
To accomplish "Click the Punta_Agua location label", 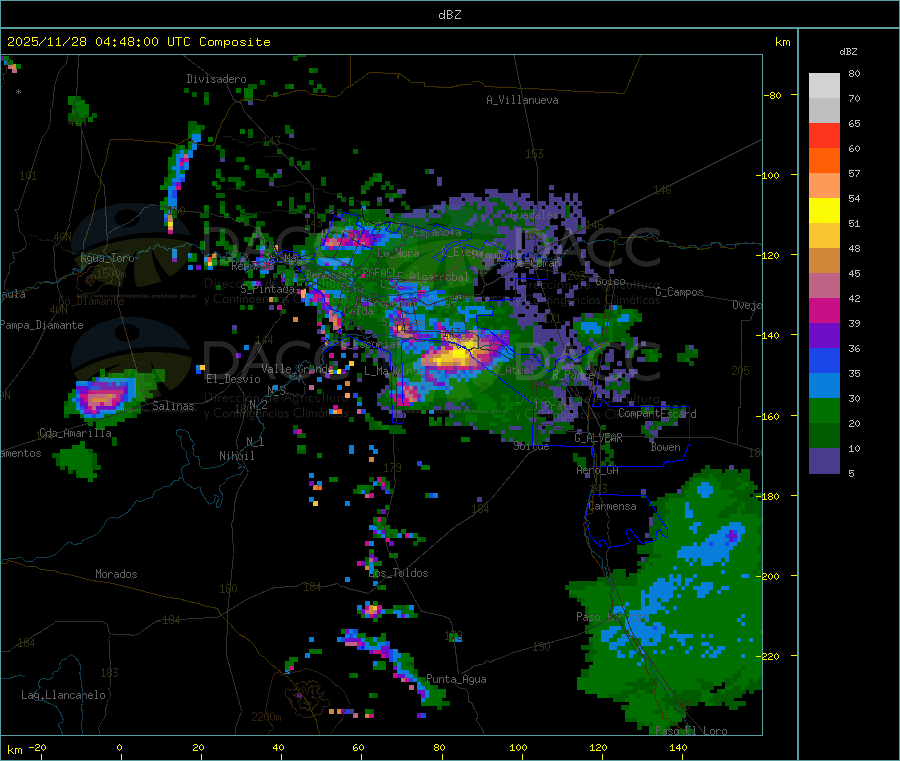I will [x=456, y=679].
